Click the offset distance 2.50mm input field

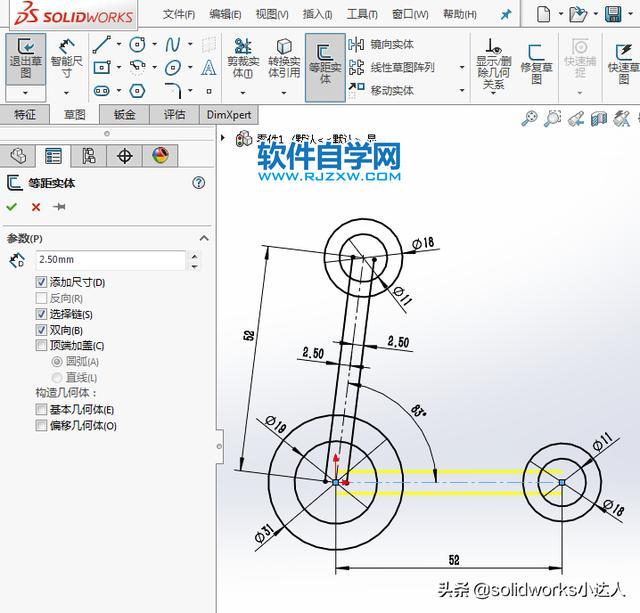pyautogui.click(x=109, y=260)
